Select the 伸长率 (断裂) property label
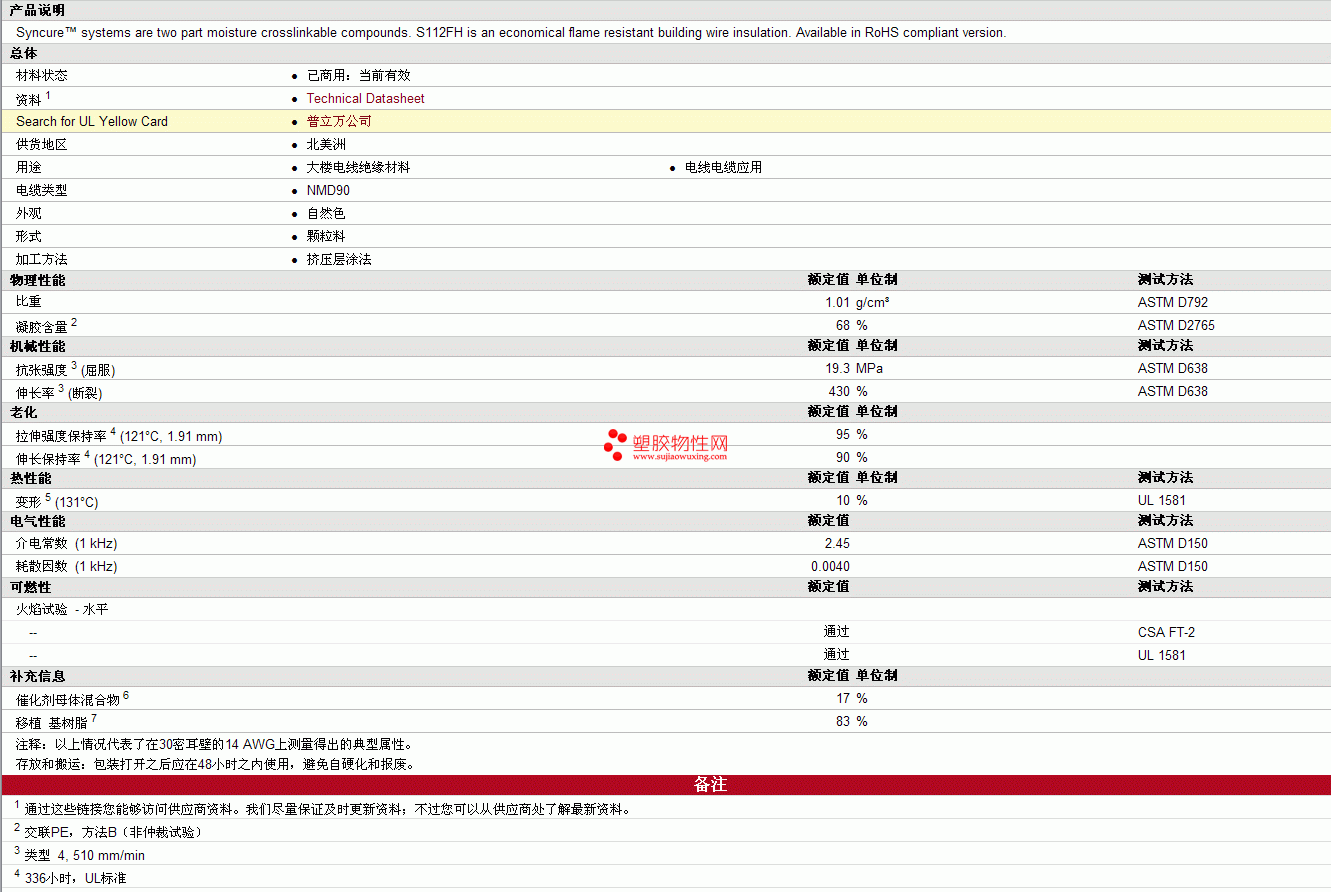Viewport: 1331px width, 892px height. tap(59, 391)
